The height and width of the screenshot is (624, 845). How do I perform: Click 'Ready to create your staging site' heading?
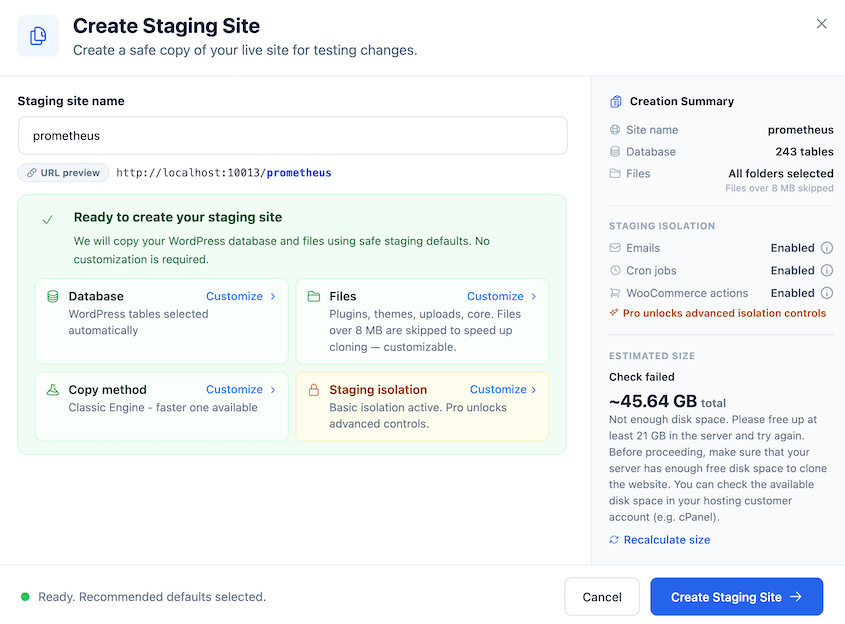(x=178, y=217)
